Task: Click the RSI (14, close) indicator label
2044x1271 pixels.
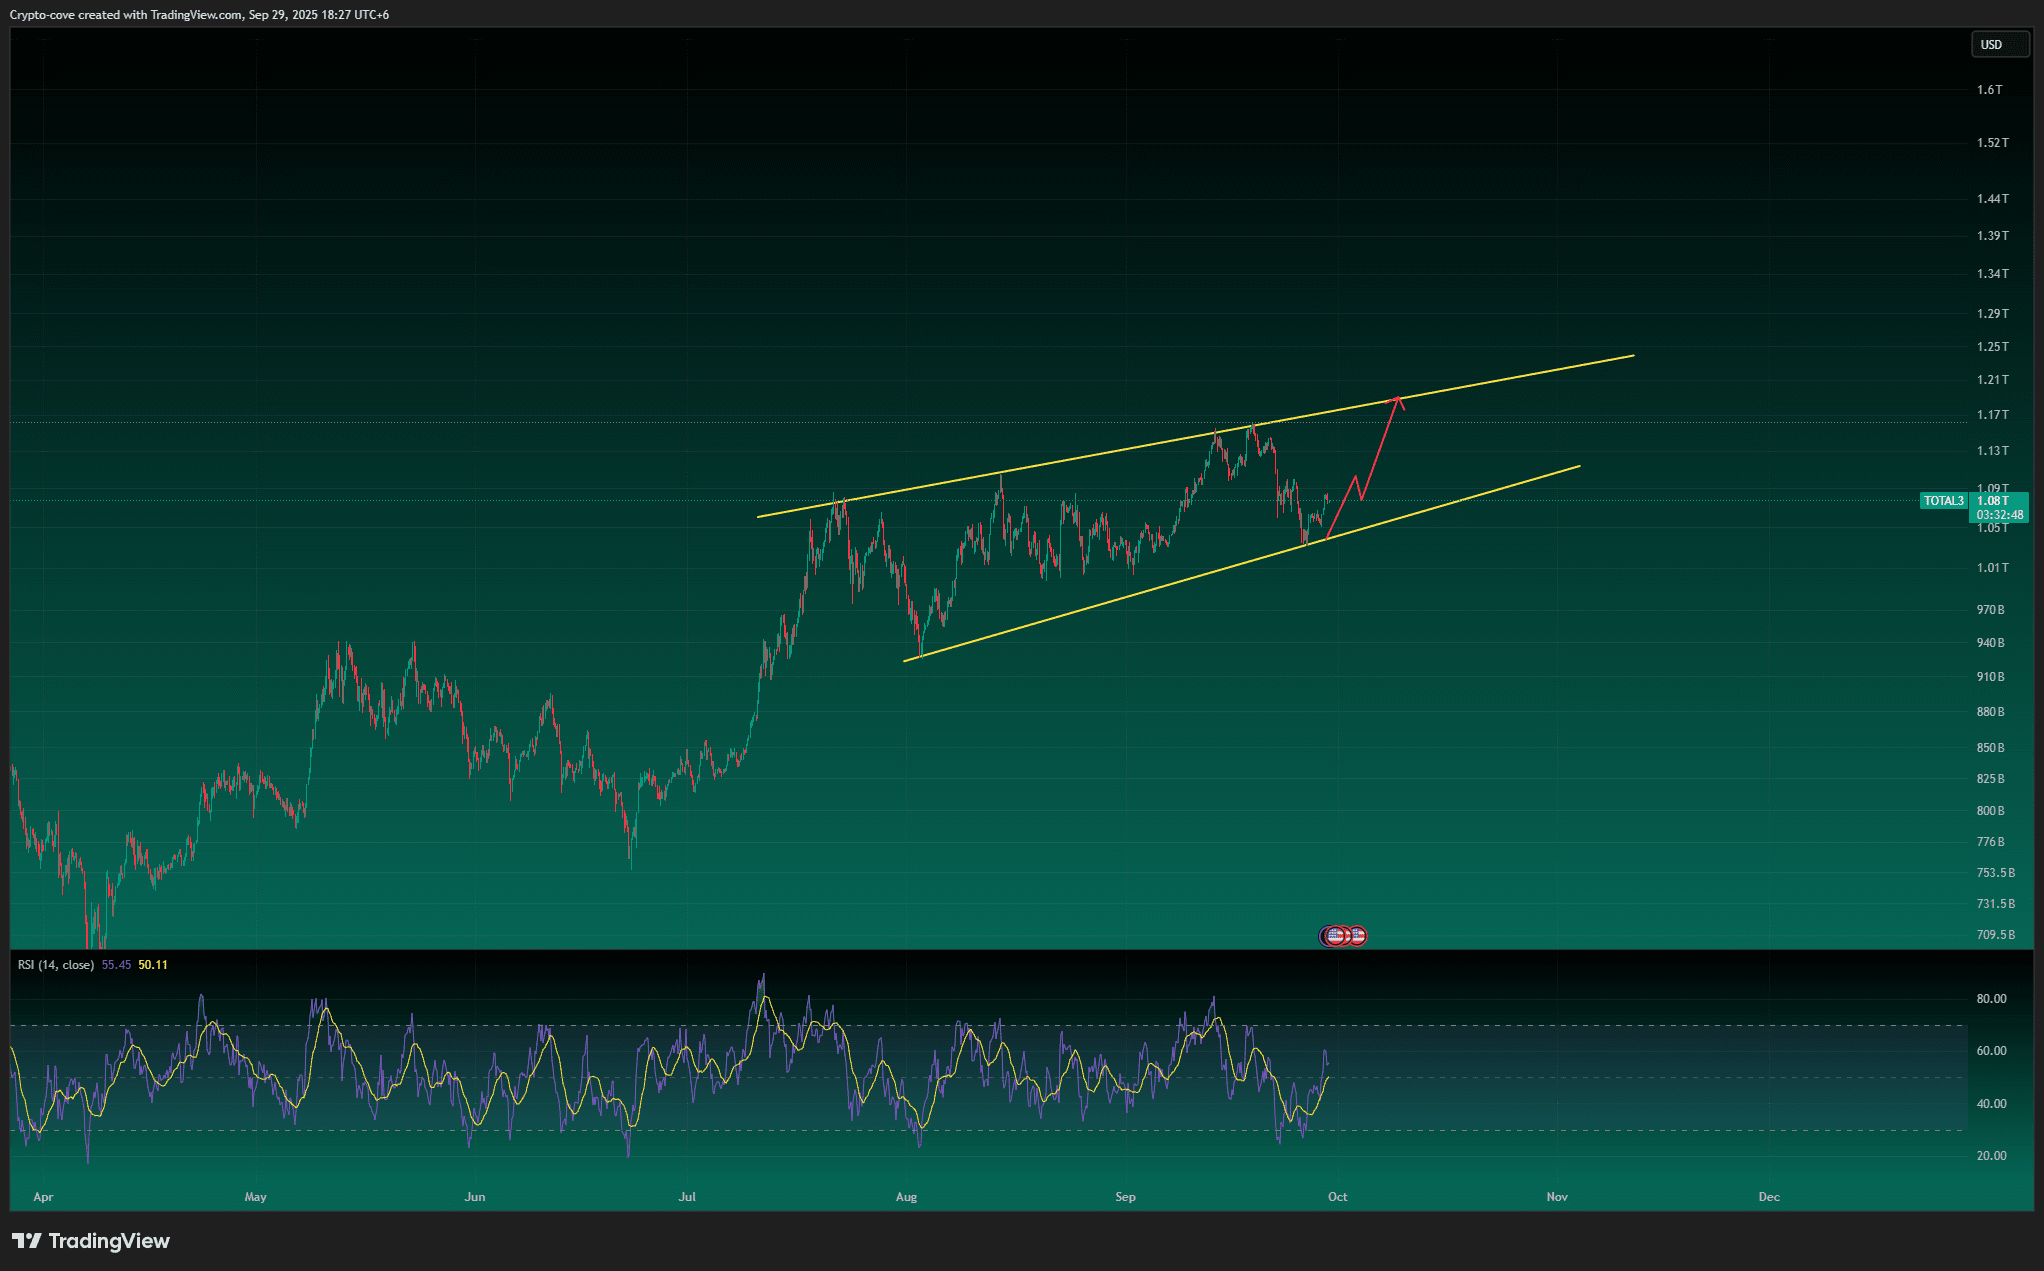Action: (56, 965)
